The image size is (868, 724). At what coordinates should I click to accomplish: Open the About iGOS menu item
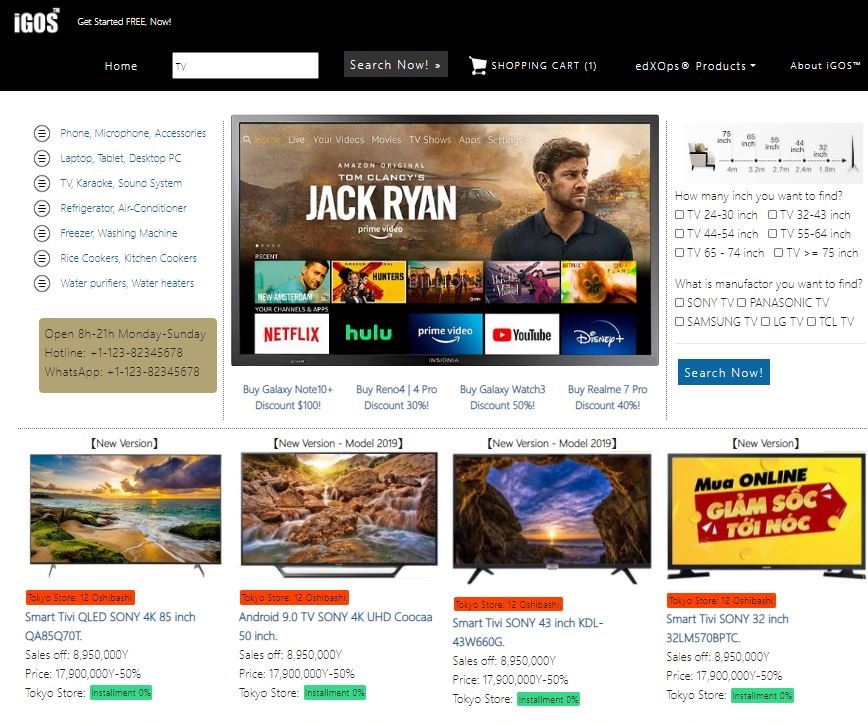825,65
